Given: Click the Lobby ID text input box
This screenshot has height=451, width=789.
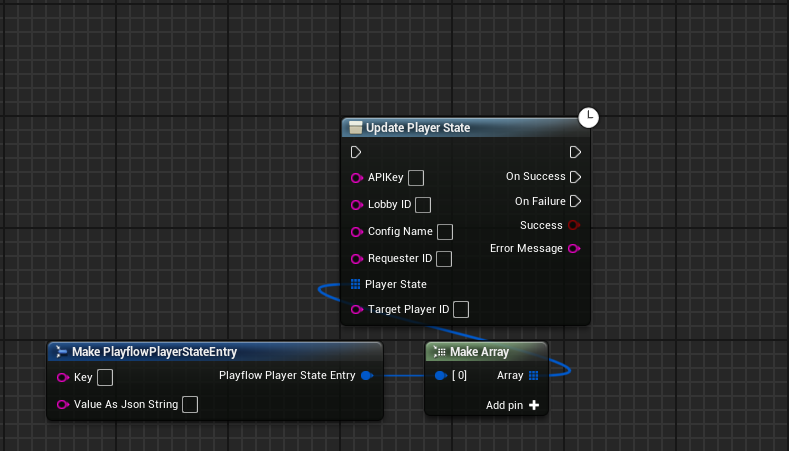Looking at the screenshot, I should point(423,205).
